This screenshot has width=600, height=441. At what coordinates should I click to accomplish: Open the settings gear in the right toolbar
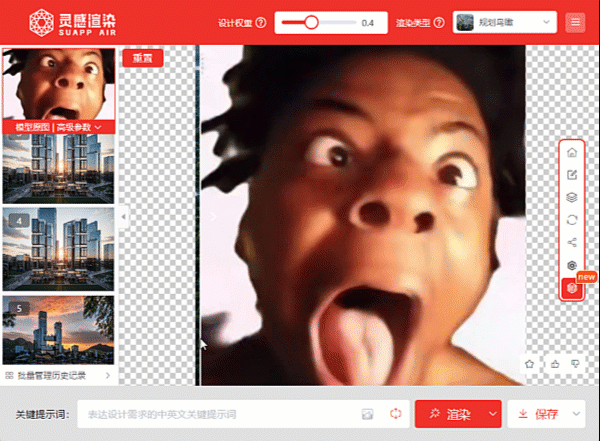[x=571, y=265]
